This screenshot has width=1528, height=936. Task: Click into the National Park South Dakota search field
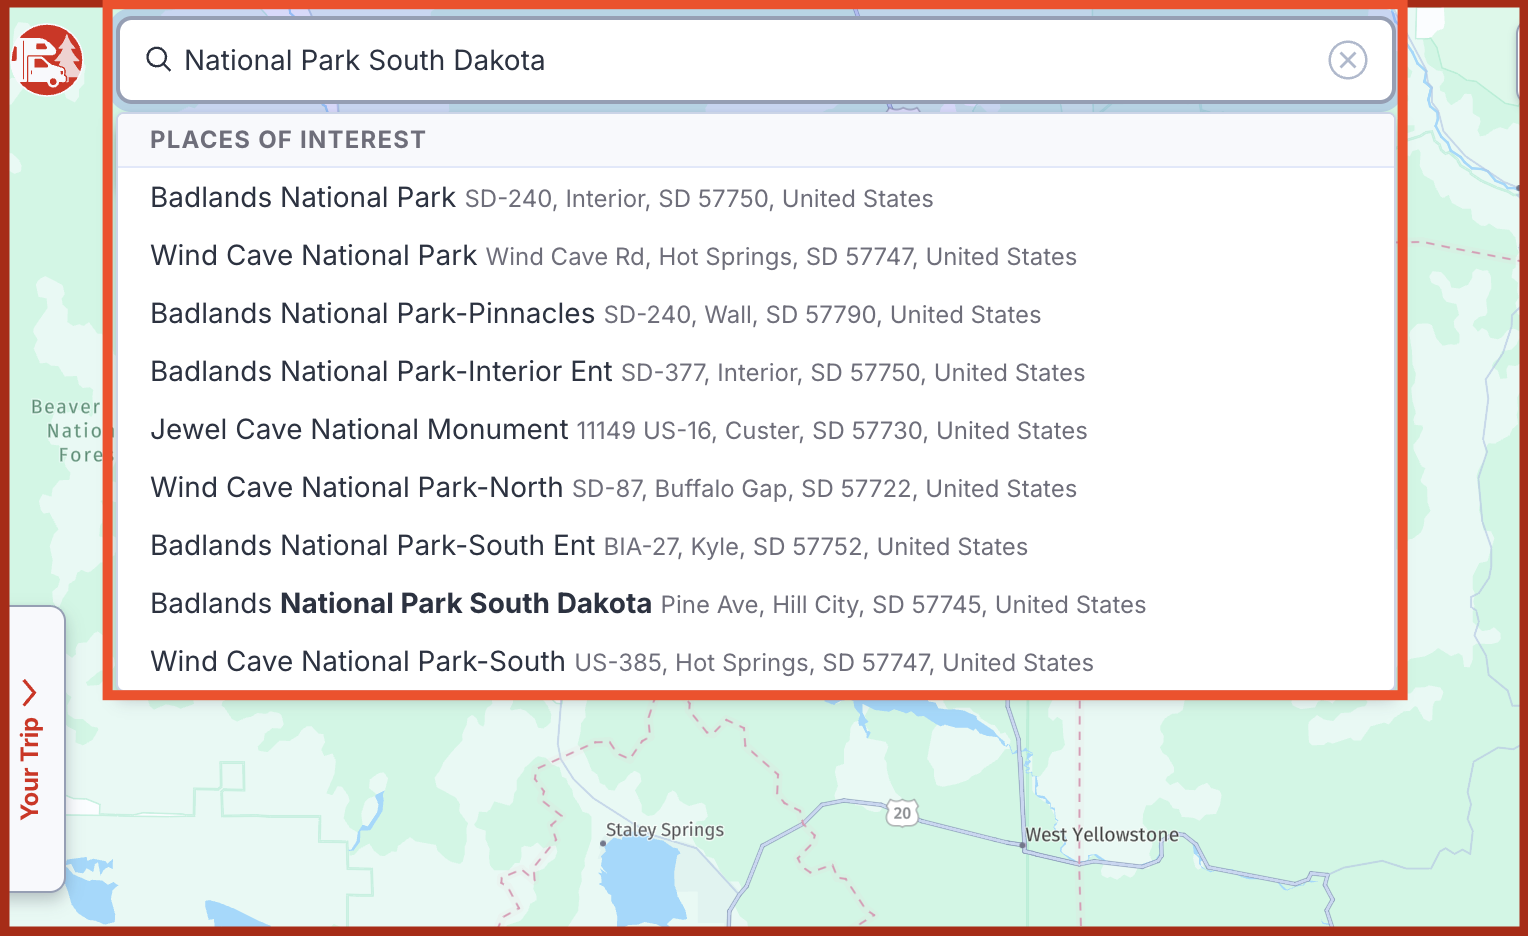[755, 60]
